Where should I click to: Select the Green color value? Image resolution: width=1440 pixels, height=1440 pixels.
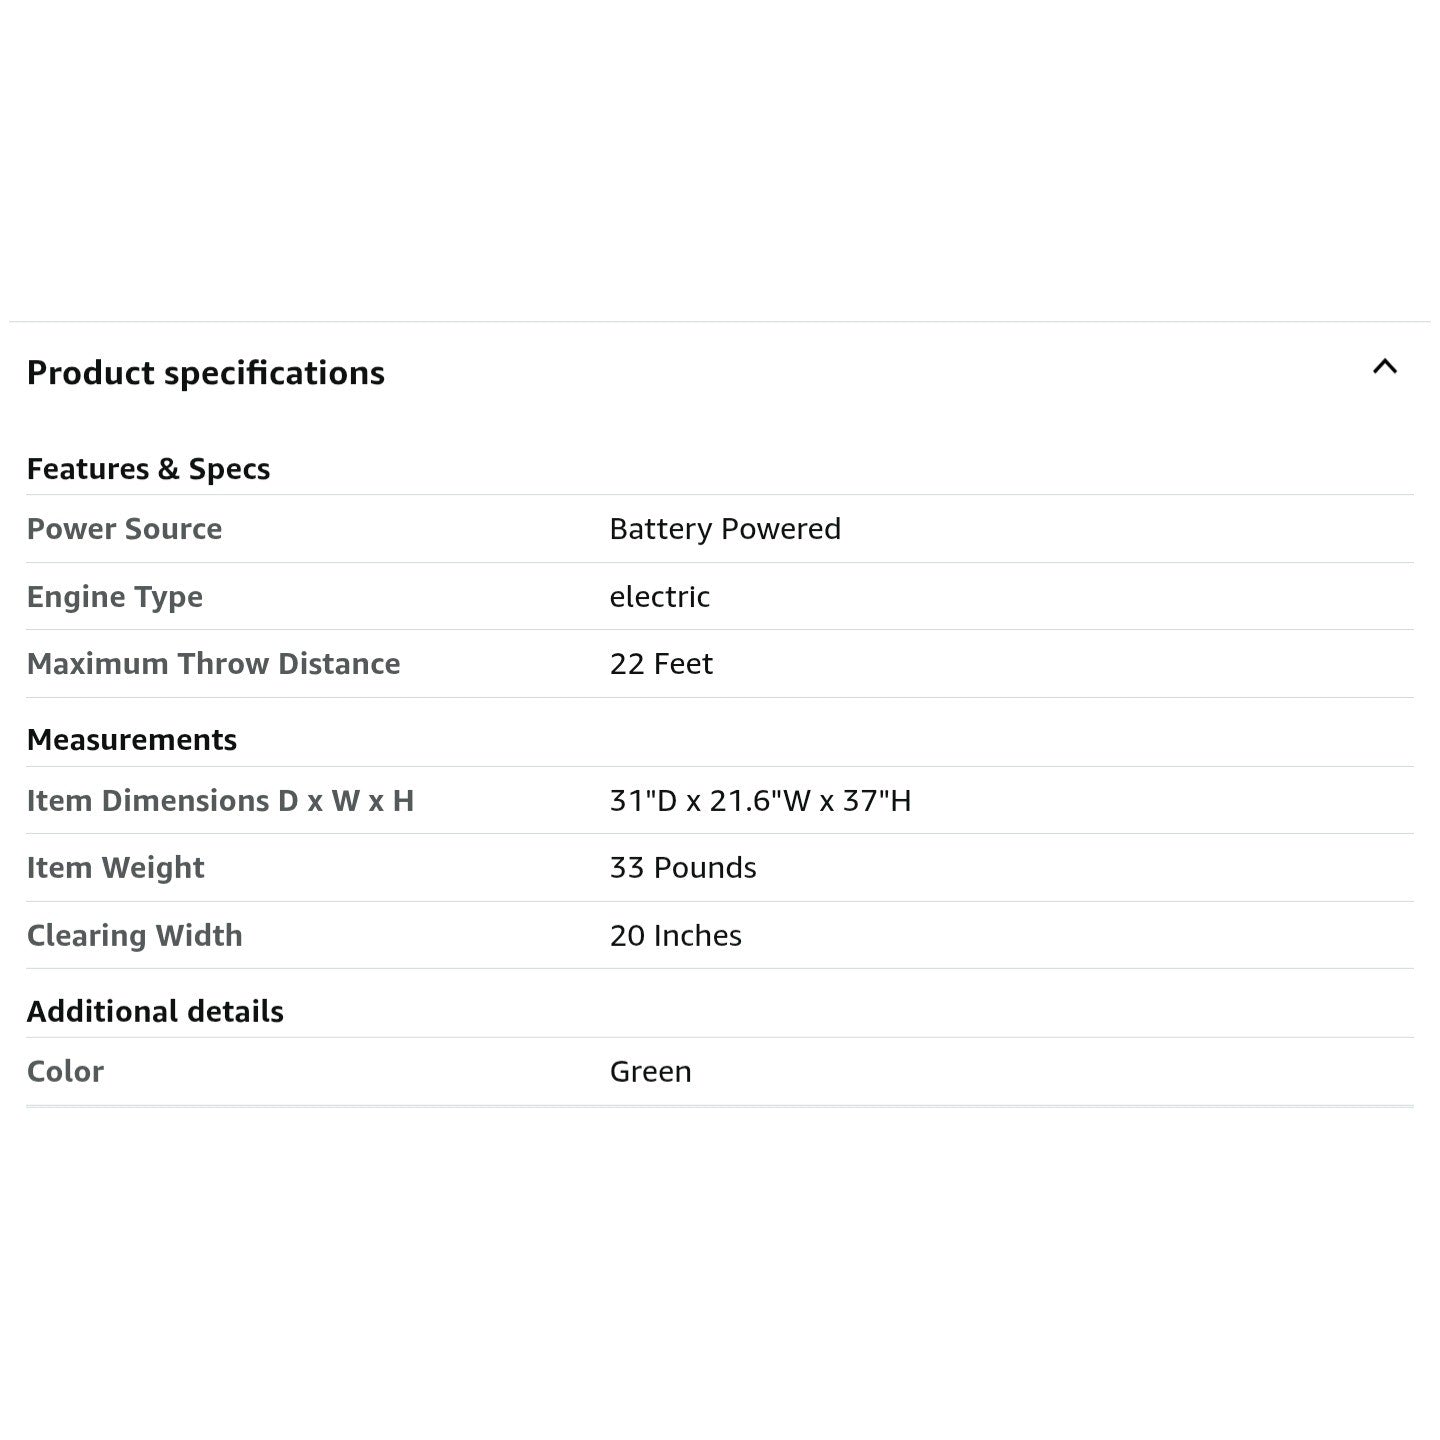[x=650, y=1072]
